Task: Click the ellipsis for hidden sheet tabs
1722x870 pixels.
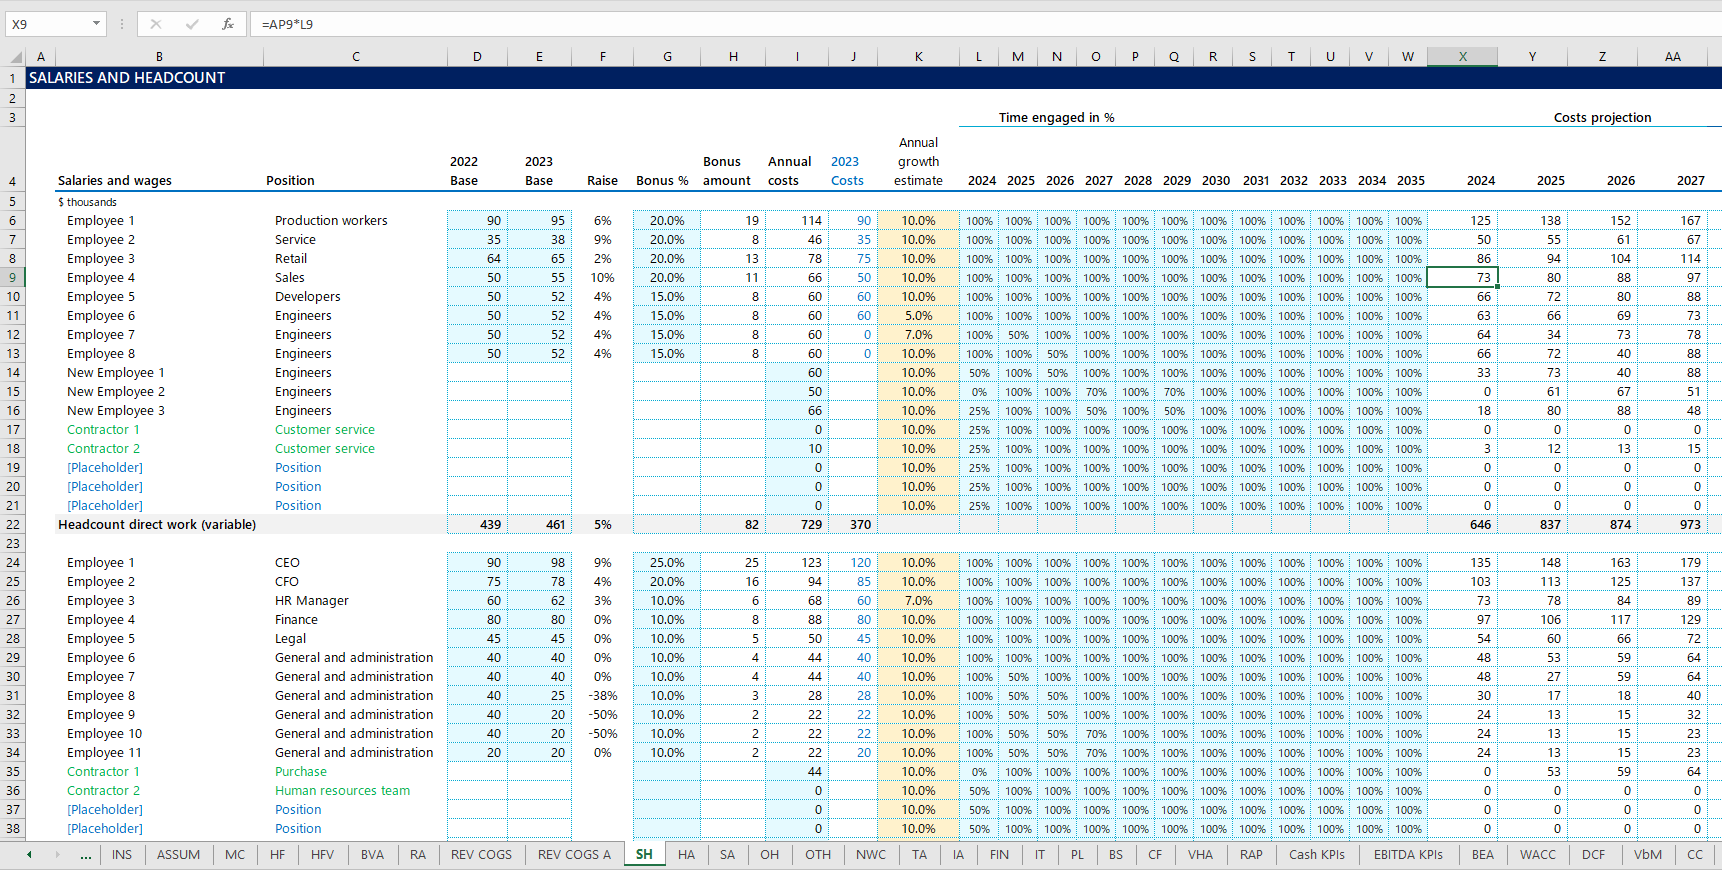Action: click(x=86, y=855)
